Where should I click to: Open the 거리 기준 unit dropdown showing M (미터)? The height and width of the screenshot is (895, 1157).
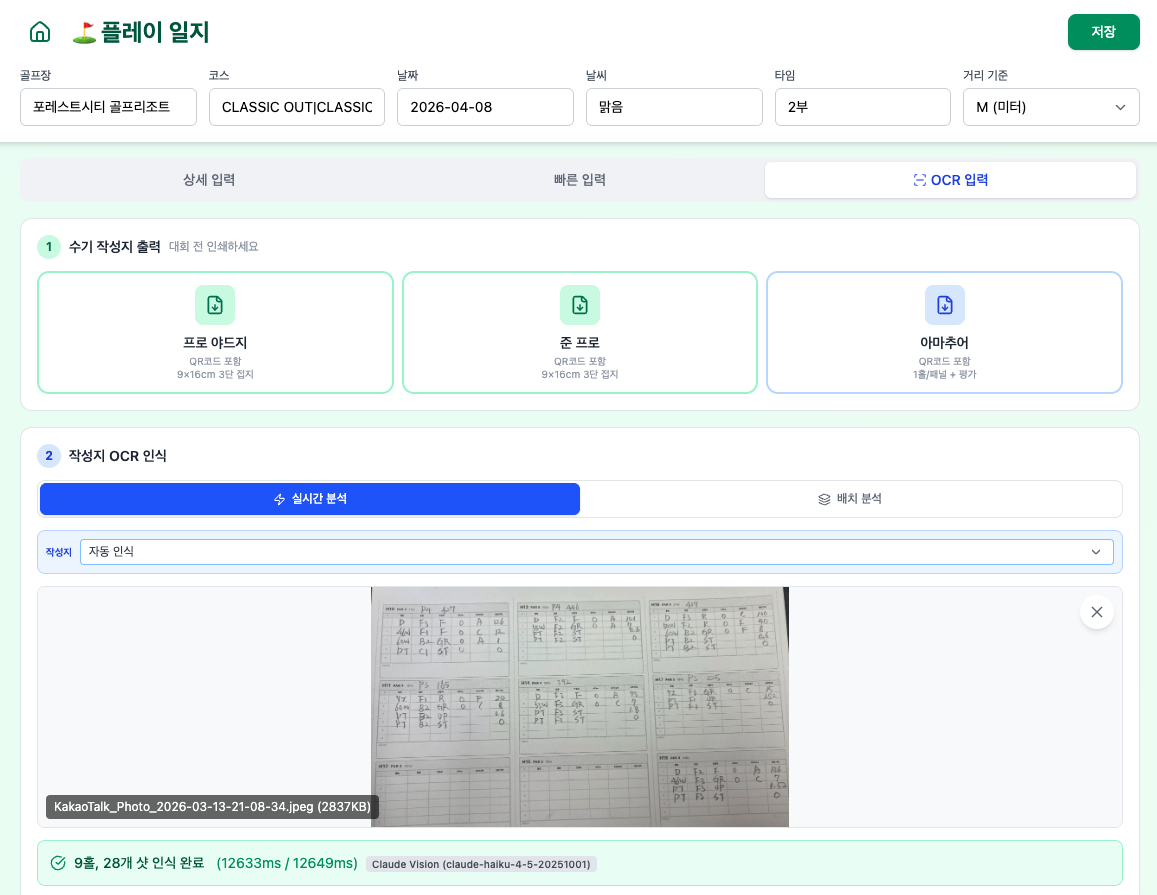[x=1051, y=107]
